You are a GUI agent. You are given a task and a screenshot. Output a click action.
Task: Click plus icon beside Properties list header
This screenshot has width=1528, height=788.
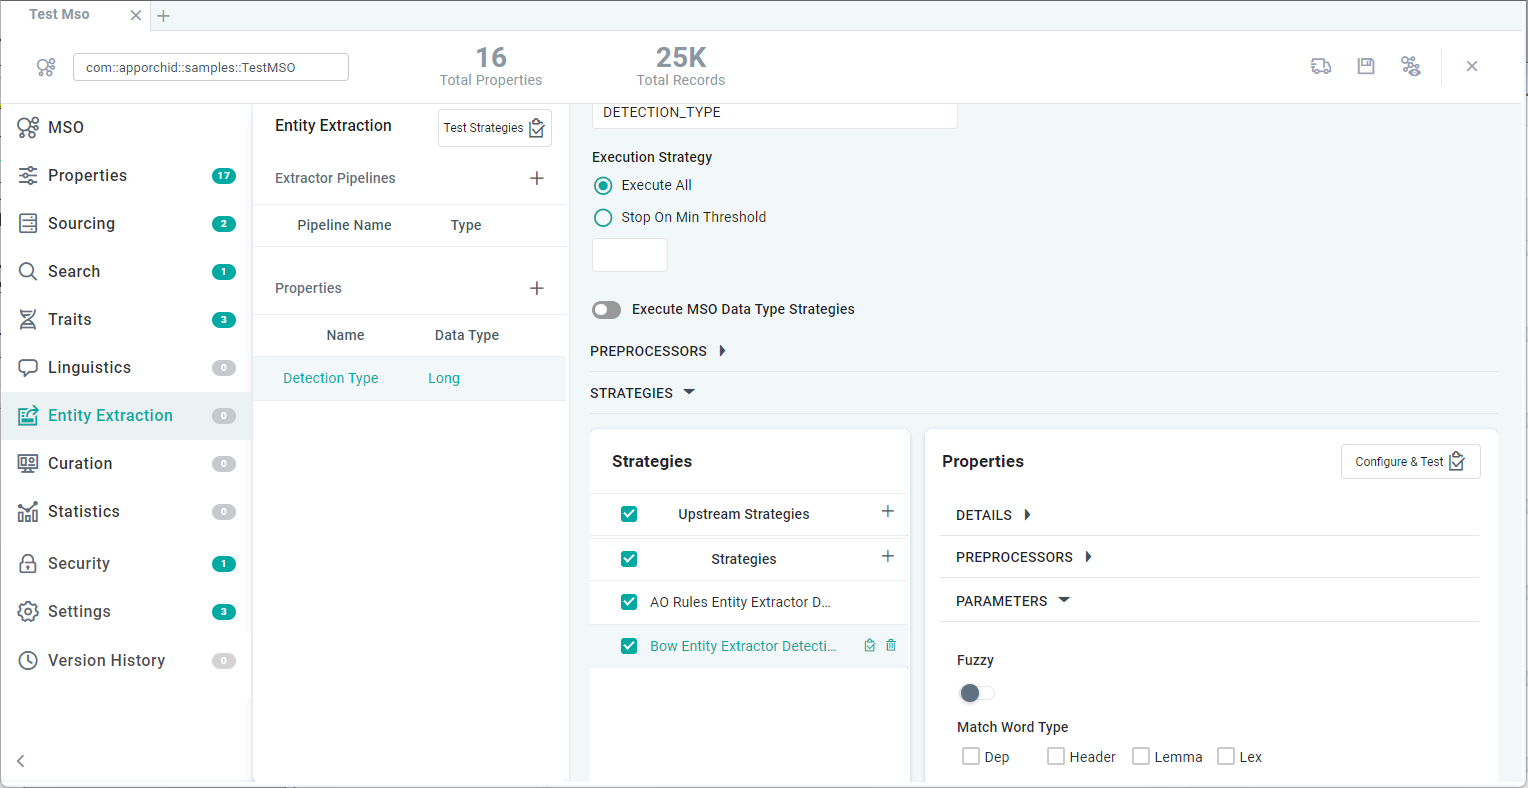pyautogui.click(x=537, y=288)
